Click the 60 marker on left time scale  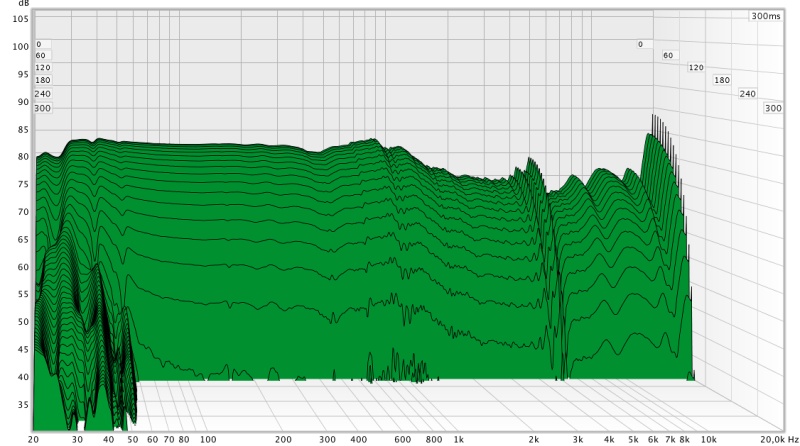point(42,56)
